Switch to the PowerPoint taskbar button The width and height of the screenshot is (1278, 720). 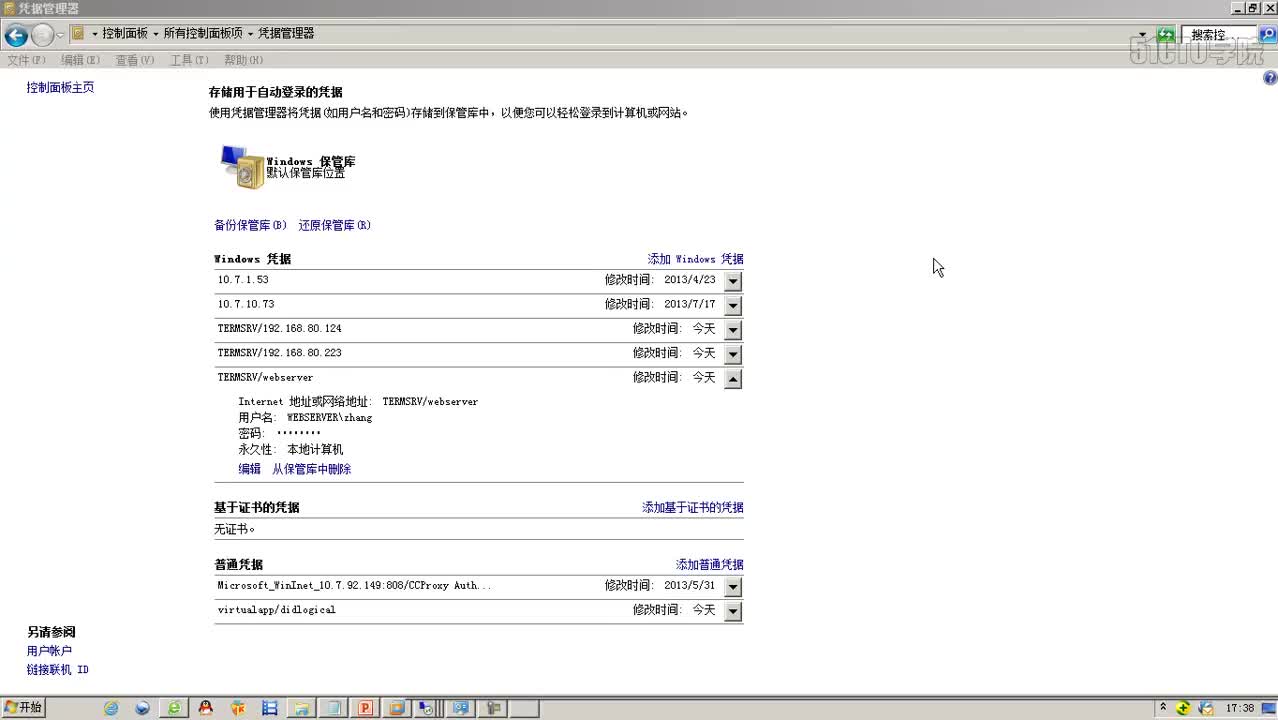(365, 708)
